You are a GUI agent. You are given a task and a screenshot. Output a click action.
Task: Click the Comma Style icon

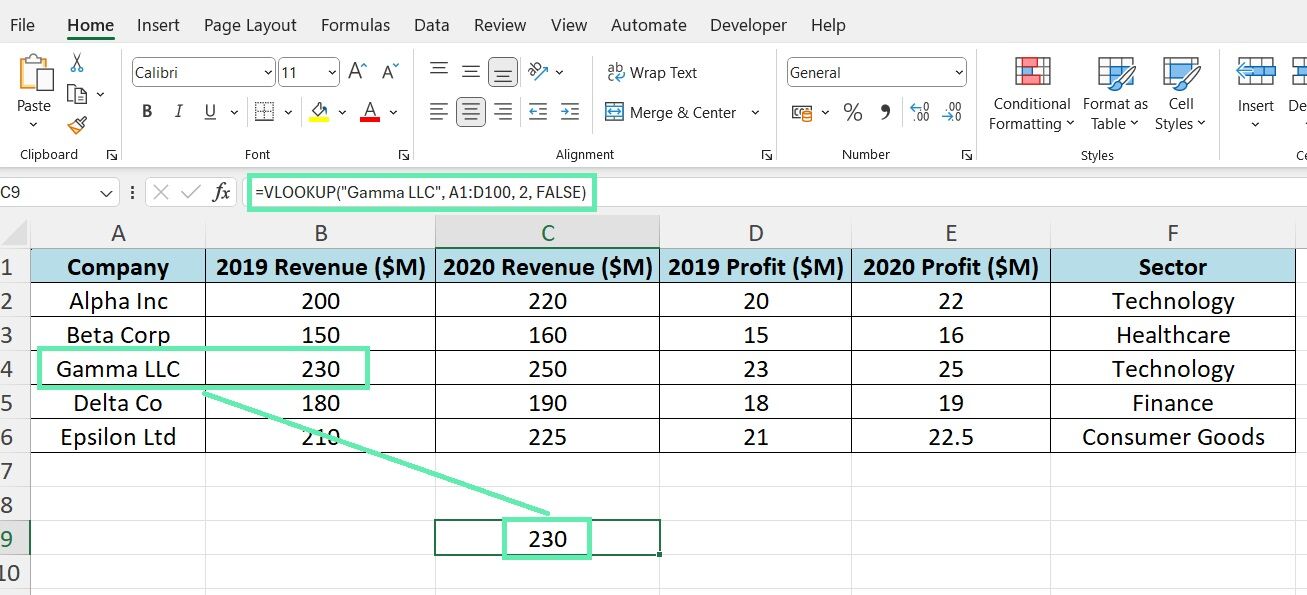884,112
